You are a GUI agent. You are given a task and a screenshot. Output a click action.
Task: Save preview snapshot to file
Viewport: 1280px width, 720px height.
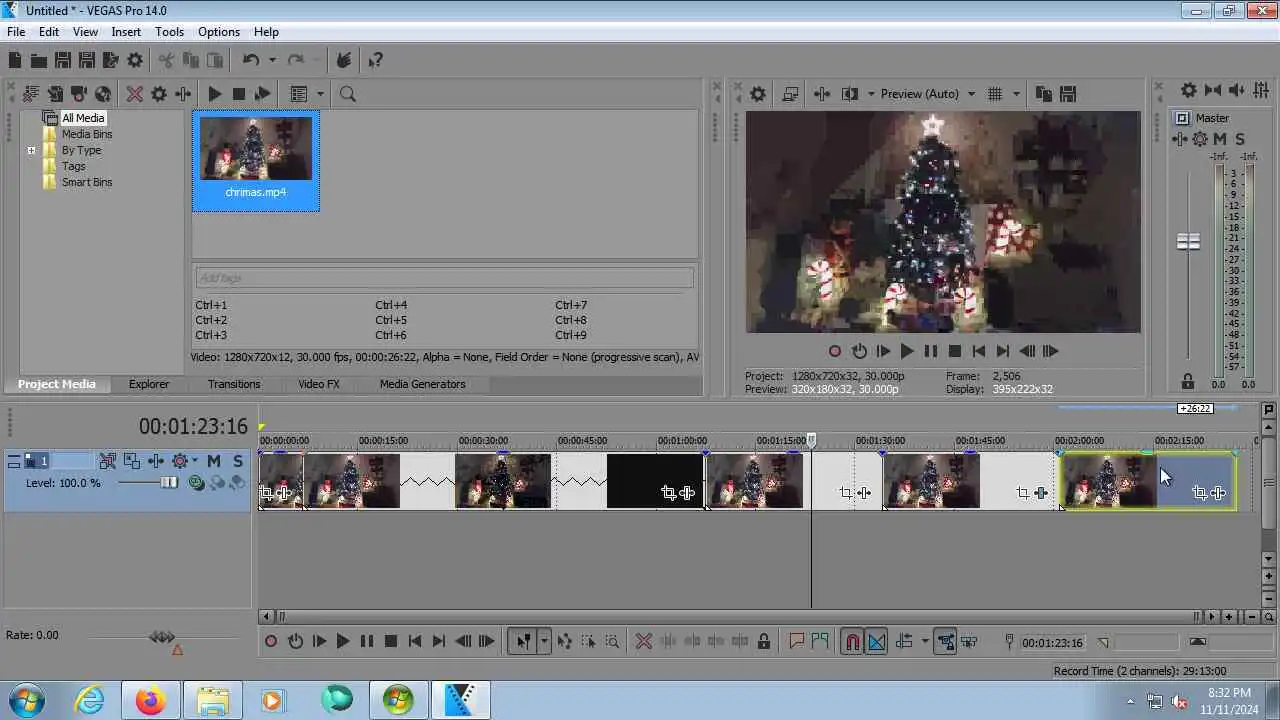coord(1068,94)
